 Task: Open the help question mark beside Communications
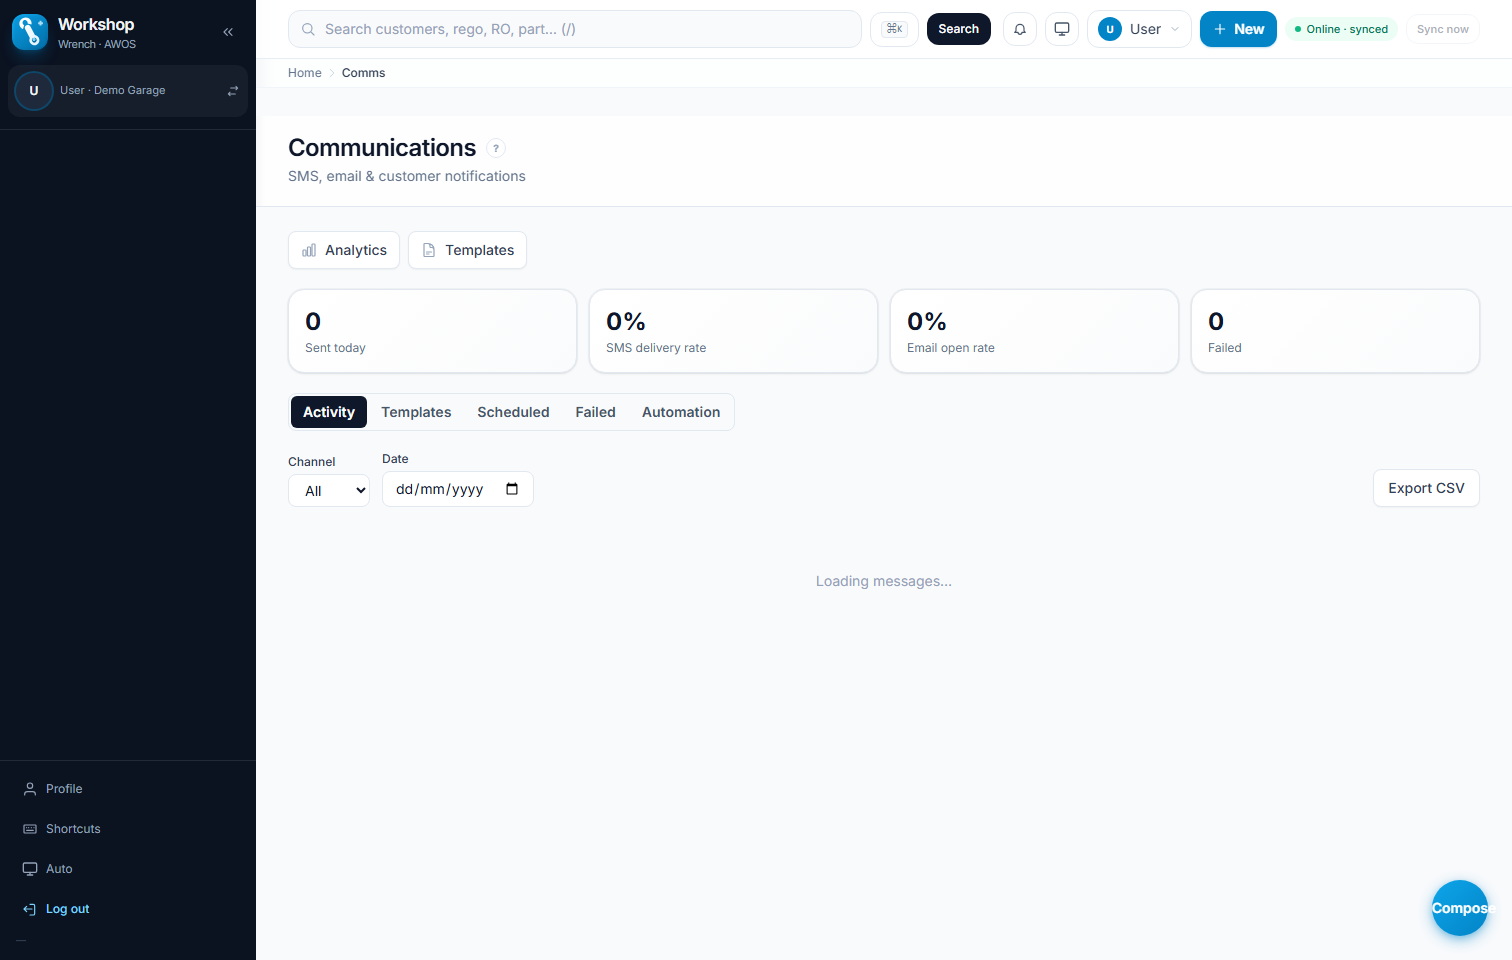[496, 148]
